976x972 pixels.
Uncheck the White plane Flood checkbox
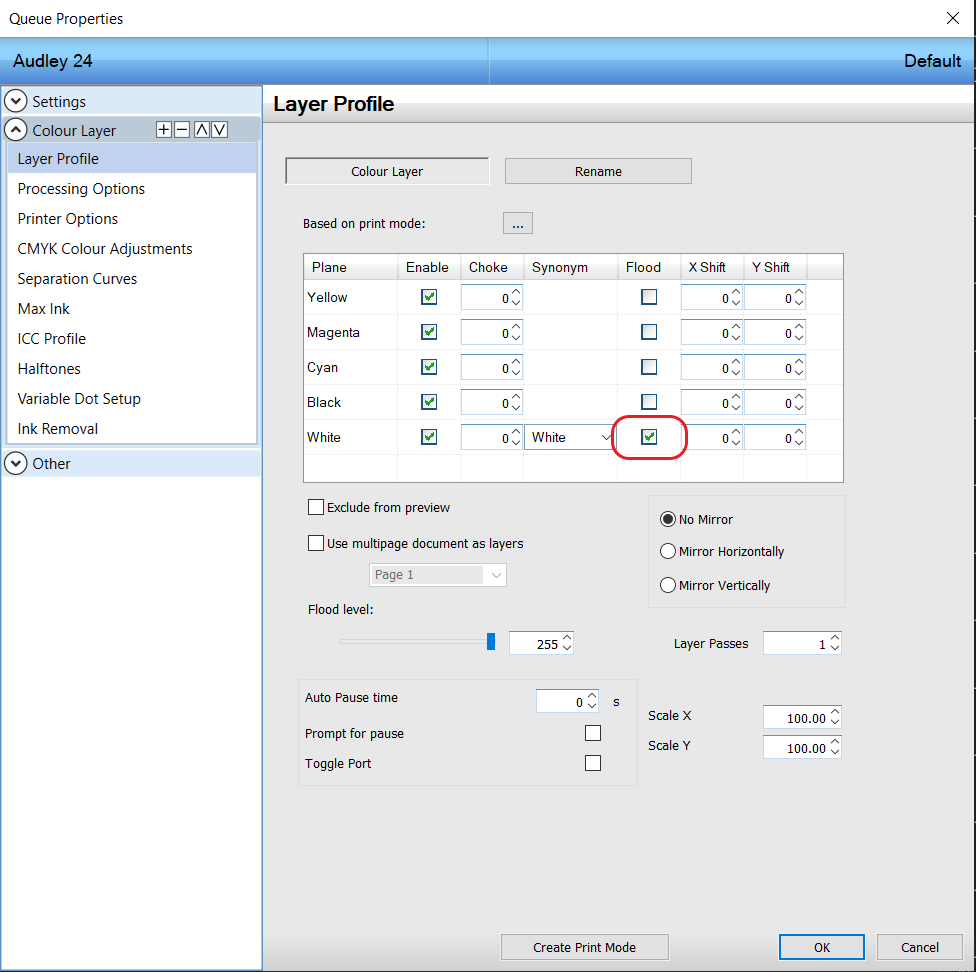click(x=649, y=437)
